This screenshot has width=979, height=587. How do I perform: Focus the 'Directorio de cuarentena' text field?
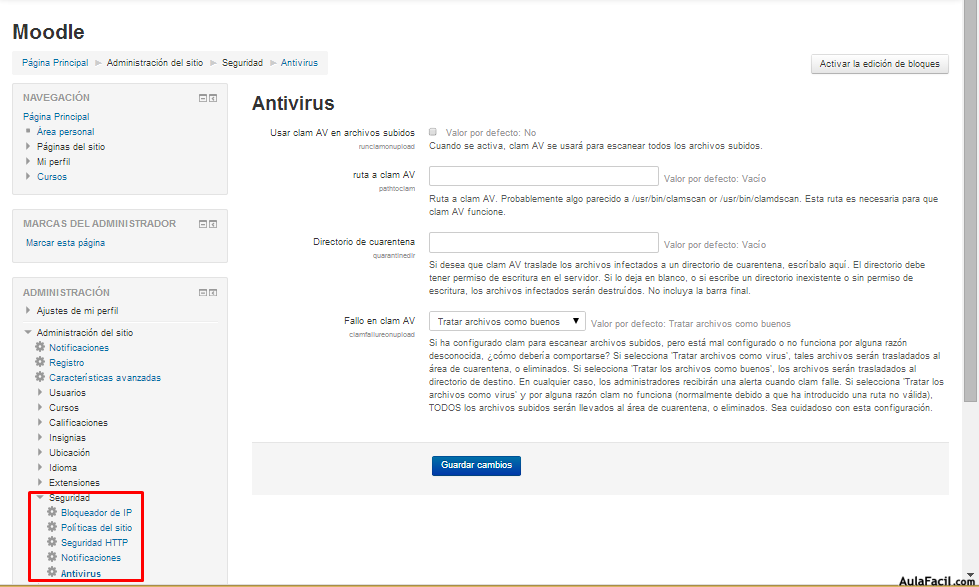(544, 242)
